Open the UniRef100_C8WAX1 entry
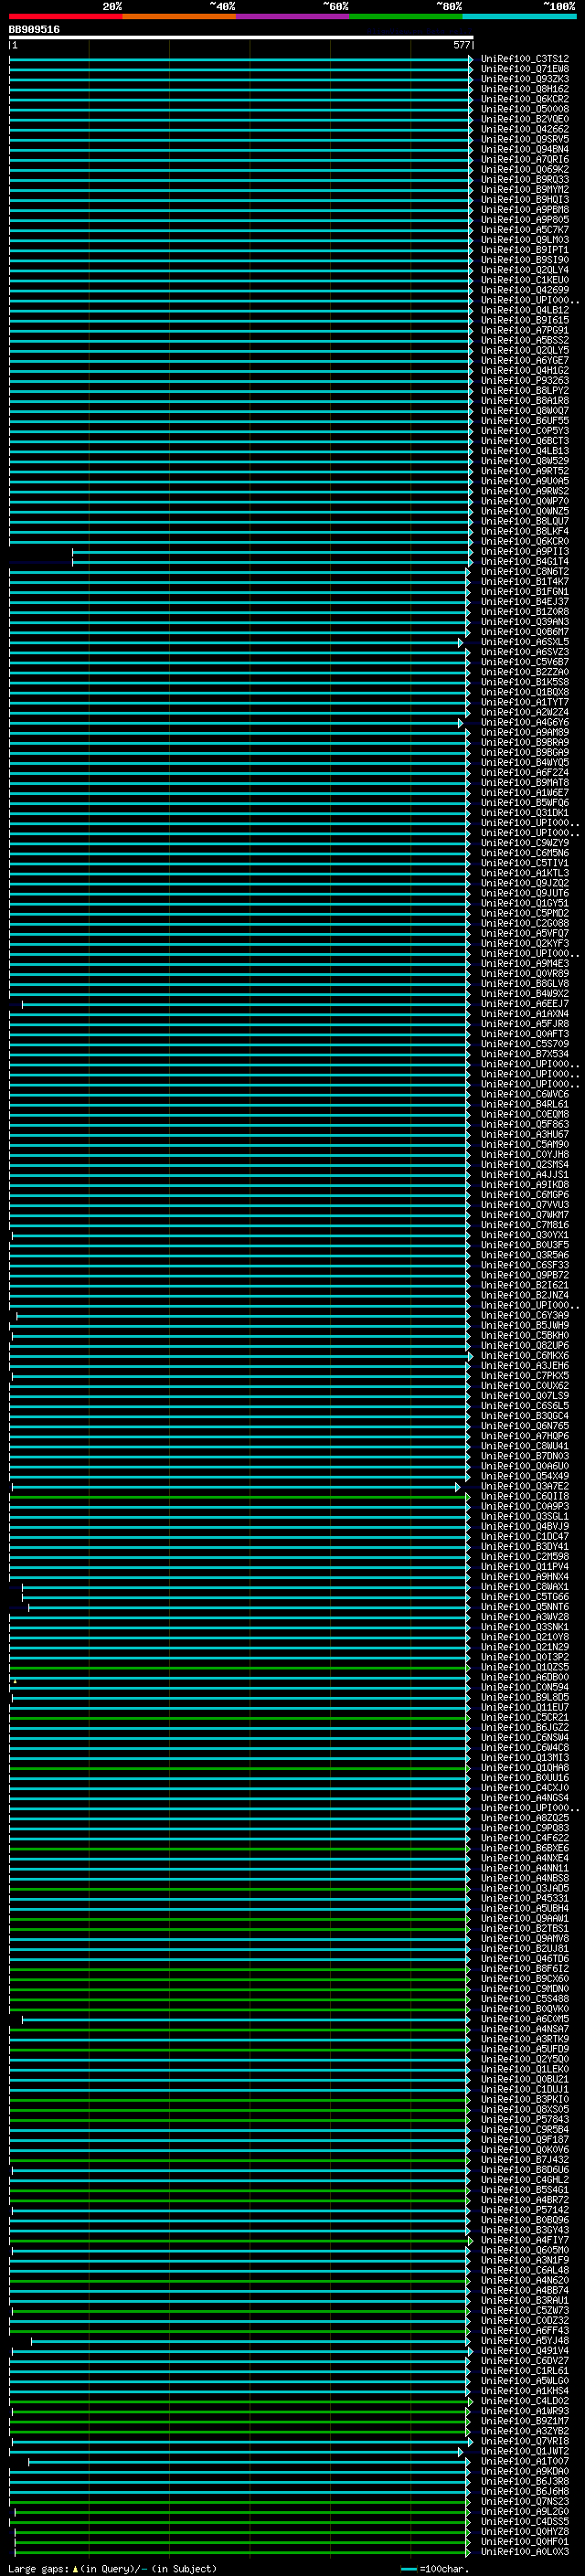 525,1587
